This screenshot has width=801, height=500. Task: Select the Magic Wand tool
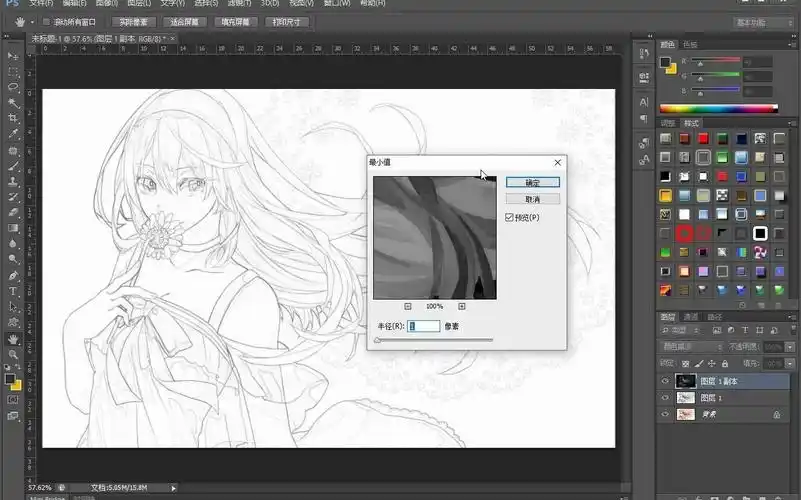click(14, 102)
